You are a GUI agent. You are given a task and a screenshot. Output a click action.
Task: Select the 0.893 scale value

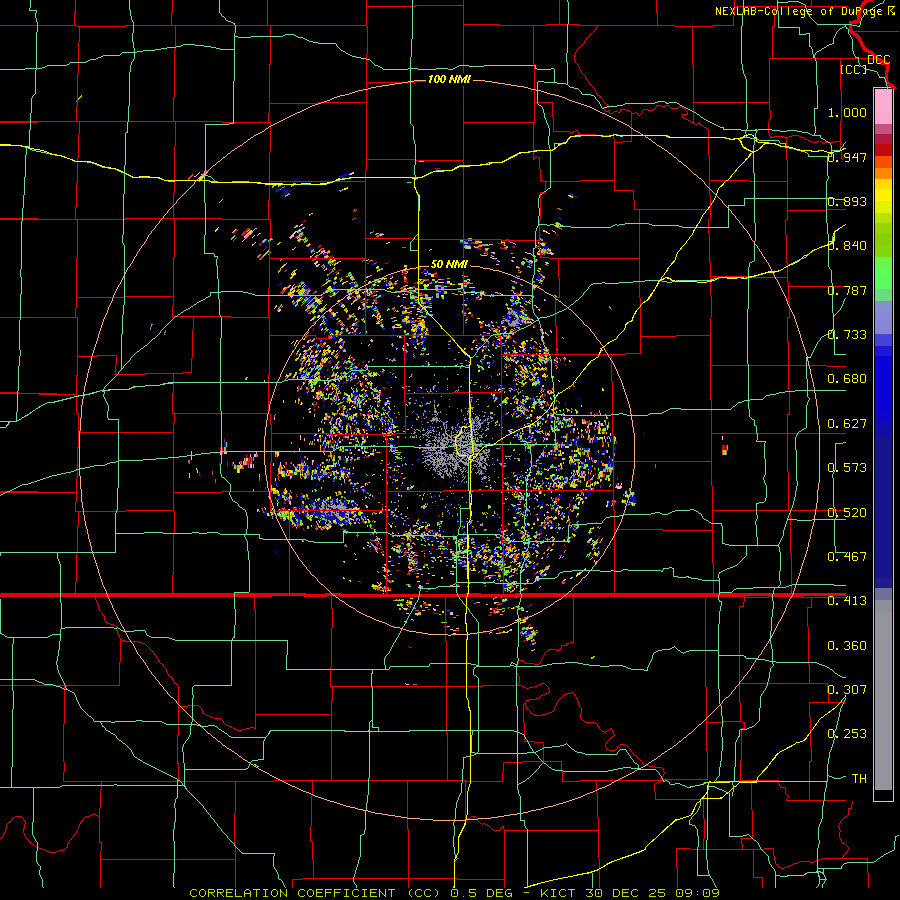847,201
